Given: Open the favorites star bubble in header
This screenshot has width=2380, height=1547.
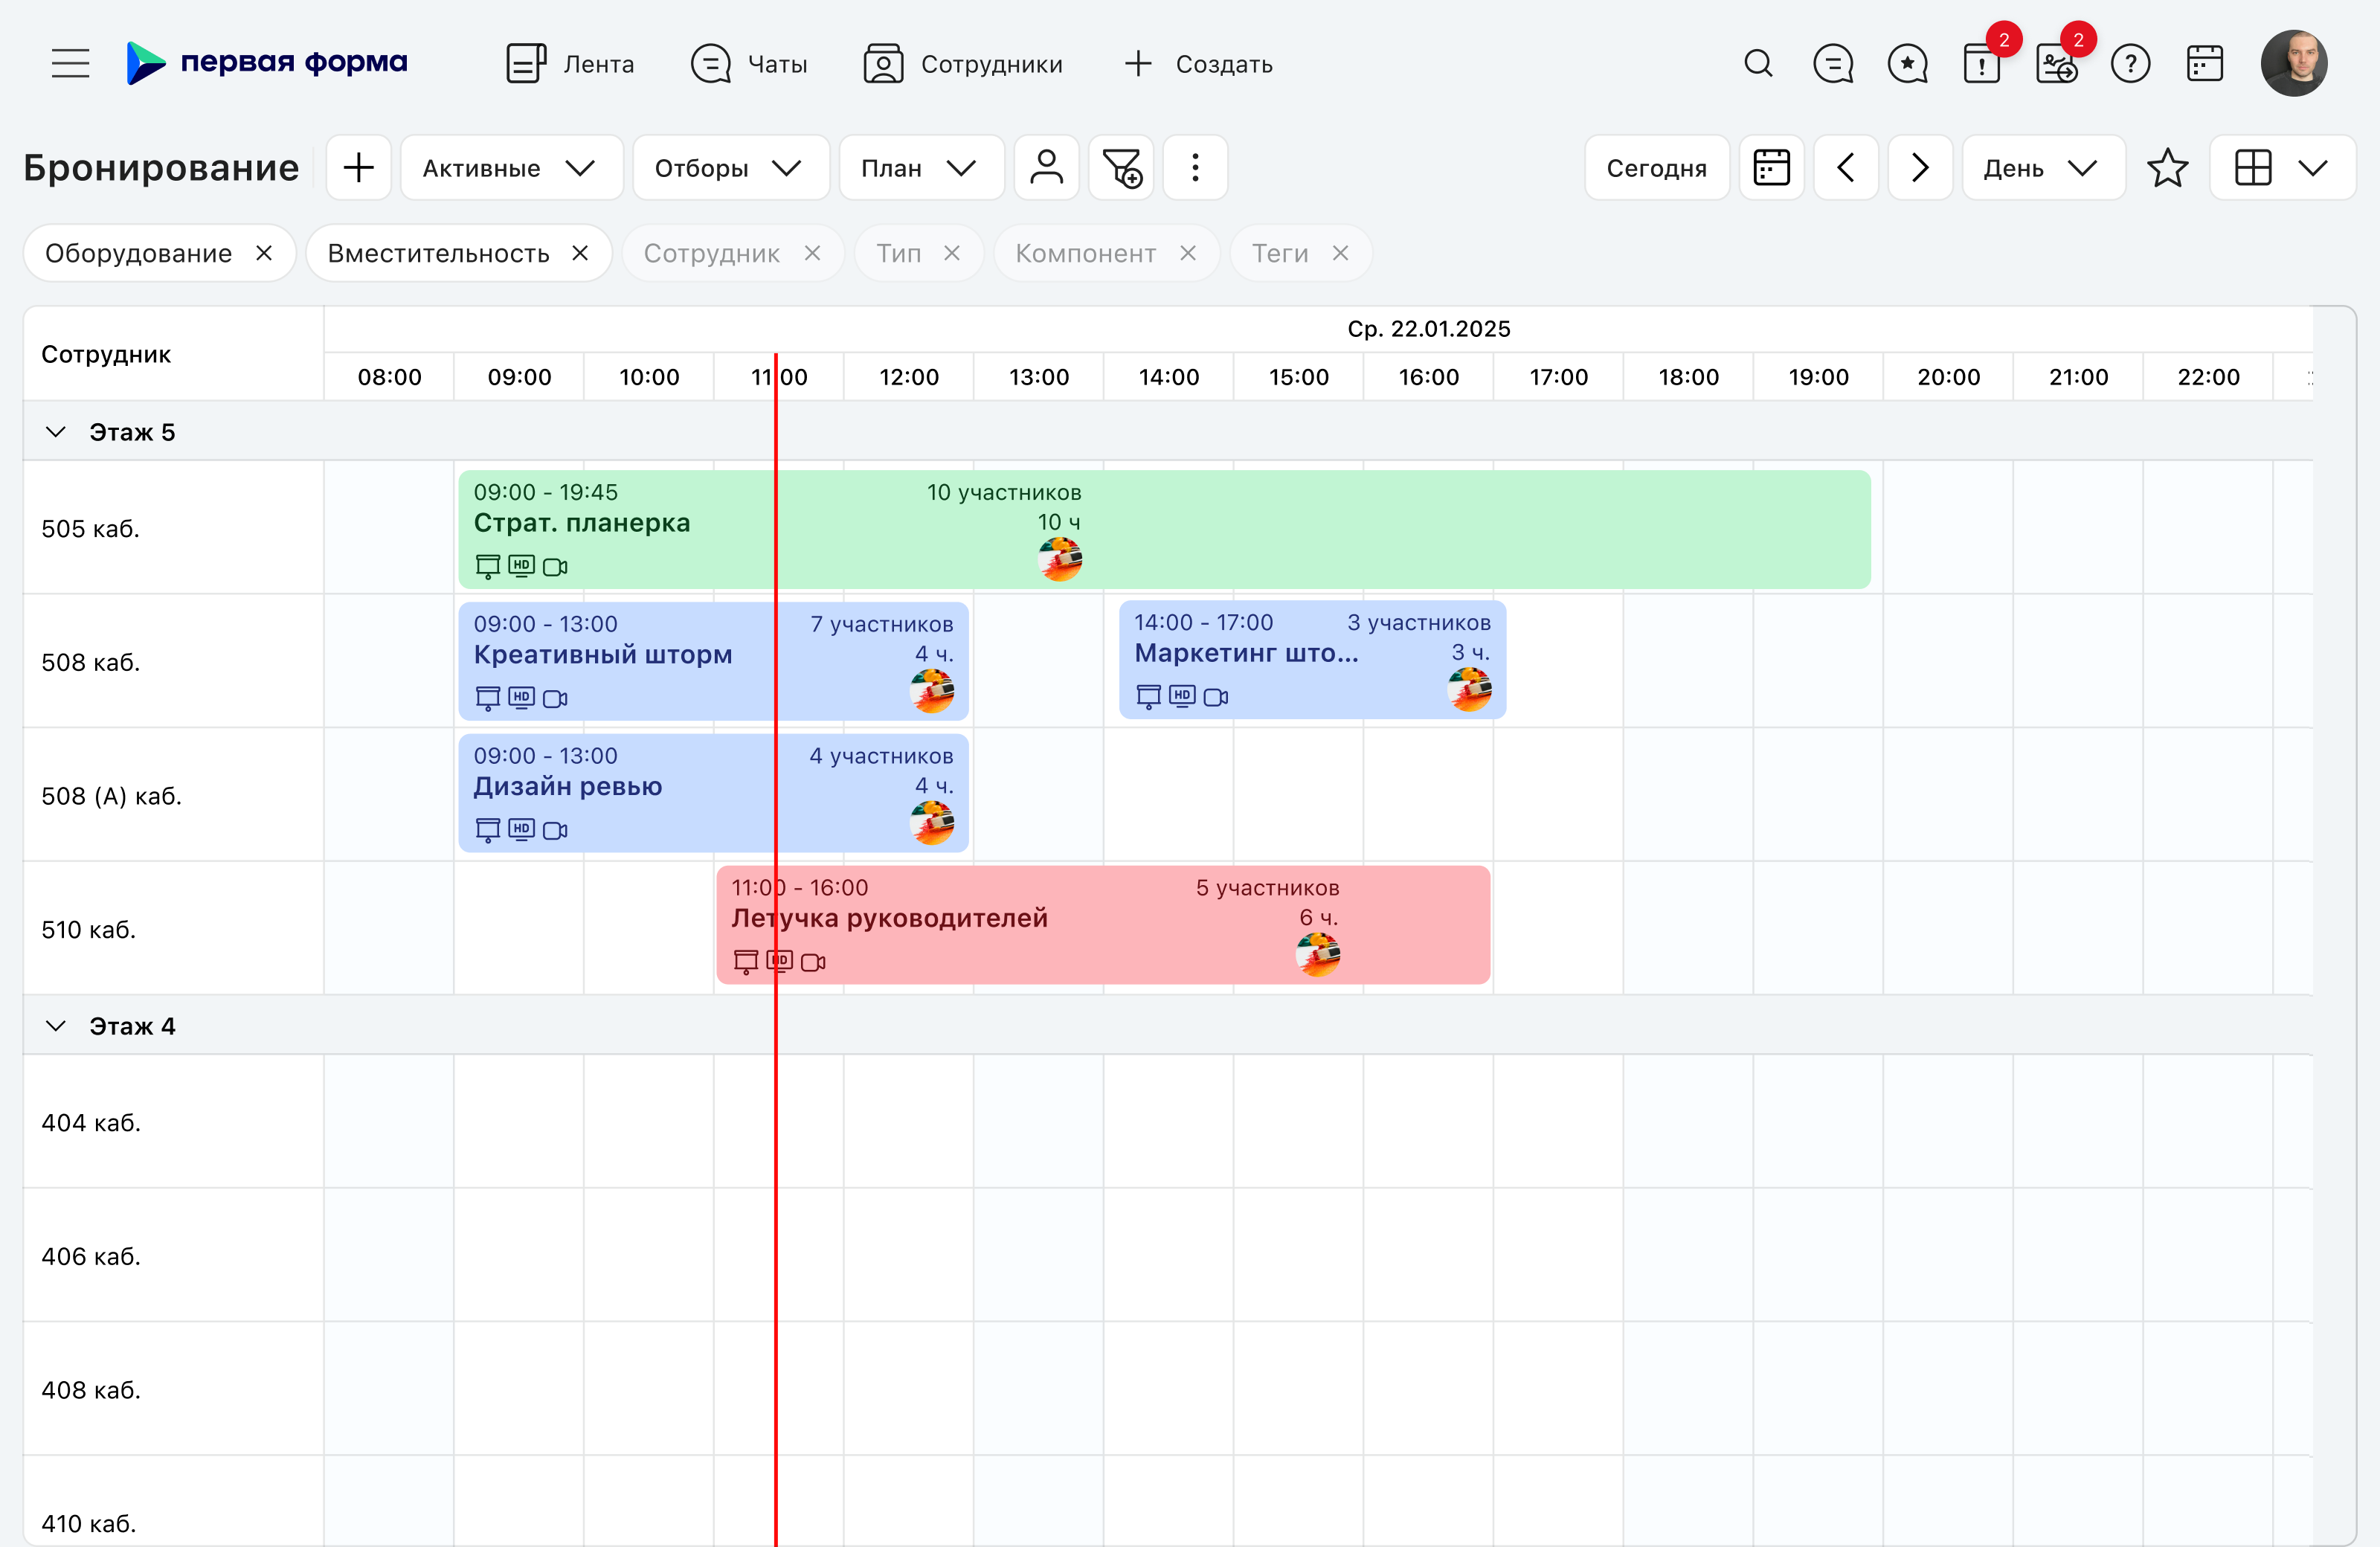Looking at the screenshot, I should click(1907, 64).
